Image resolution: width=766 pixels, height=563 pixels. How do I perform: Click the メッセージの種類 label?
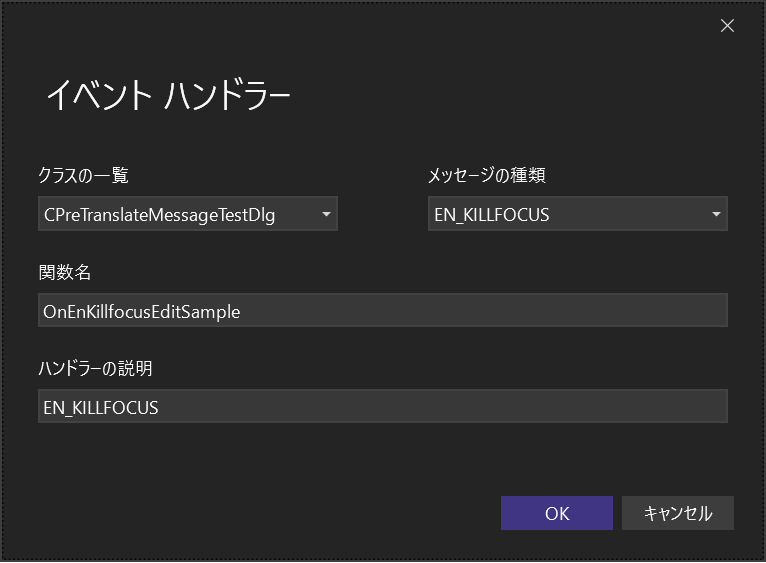pos(486,176)
